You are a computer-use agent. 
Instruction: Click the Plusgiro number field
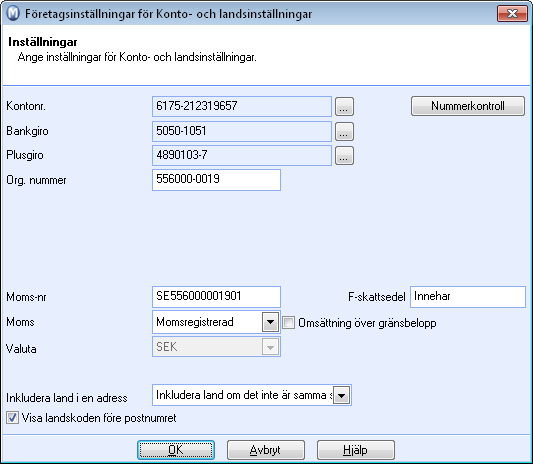(242, 156)
